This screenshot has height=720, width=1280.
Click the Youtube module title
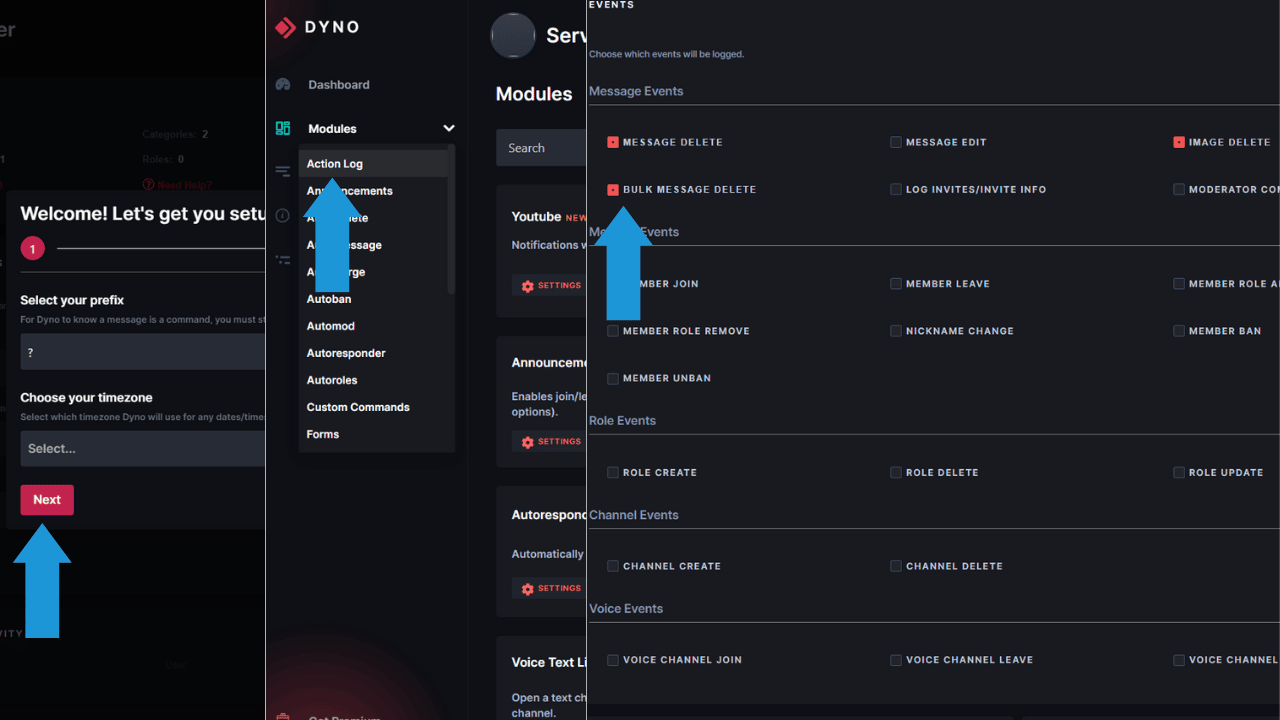point(536,217)
